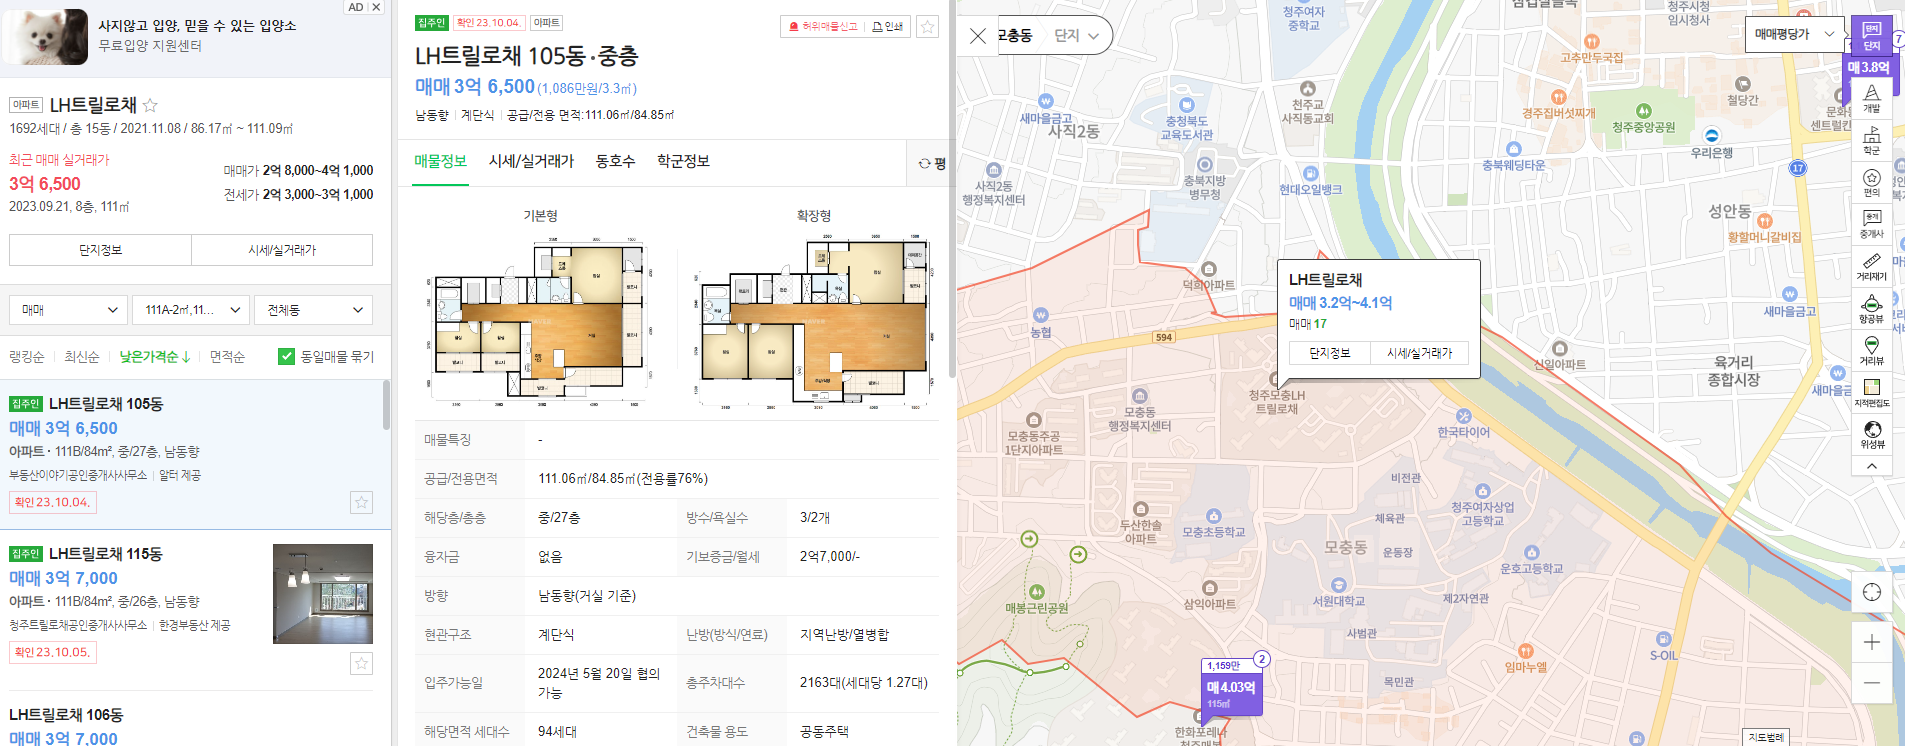
Task: Click the detail panel vertical scrollbar
Action: (952, 188)
